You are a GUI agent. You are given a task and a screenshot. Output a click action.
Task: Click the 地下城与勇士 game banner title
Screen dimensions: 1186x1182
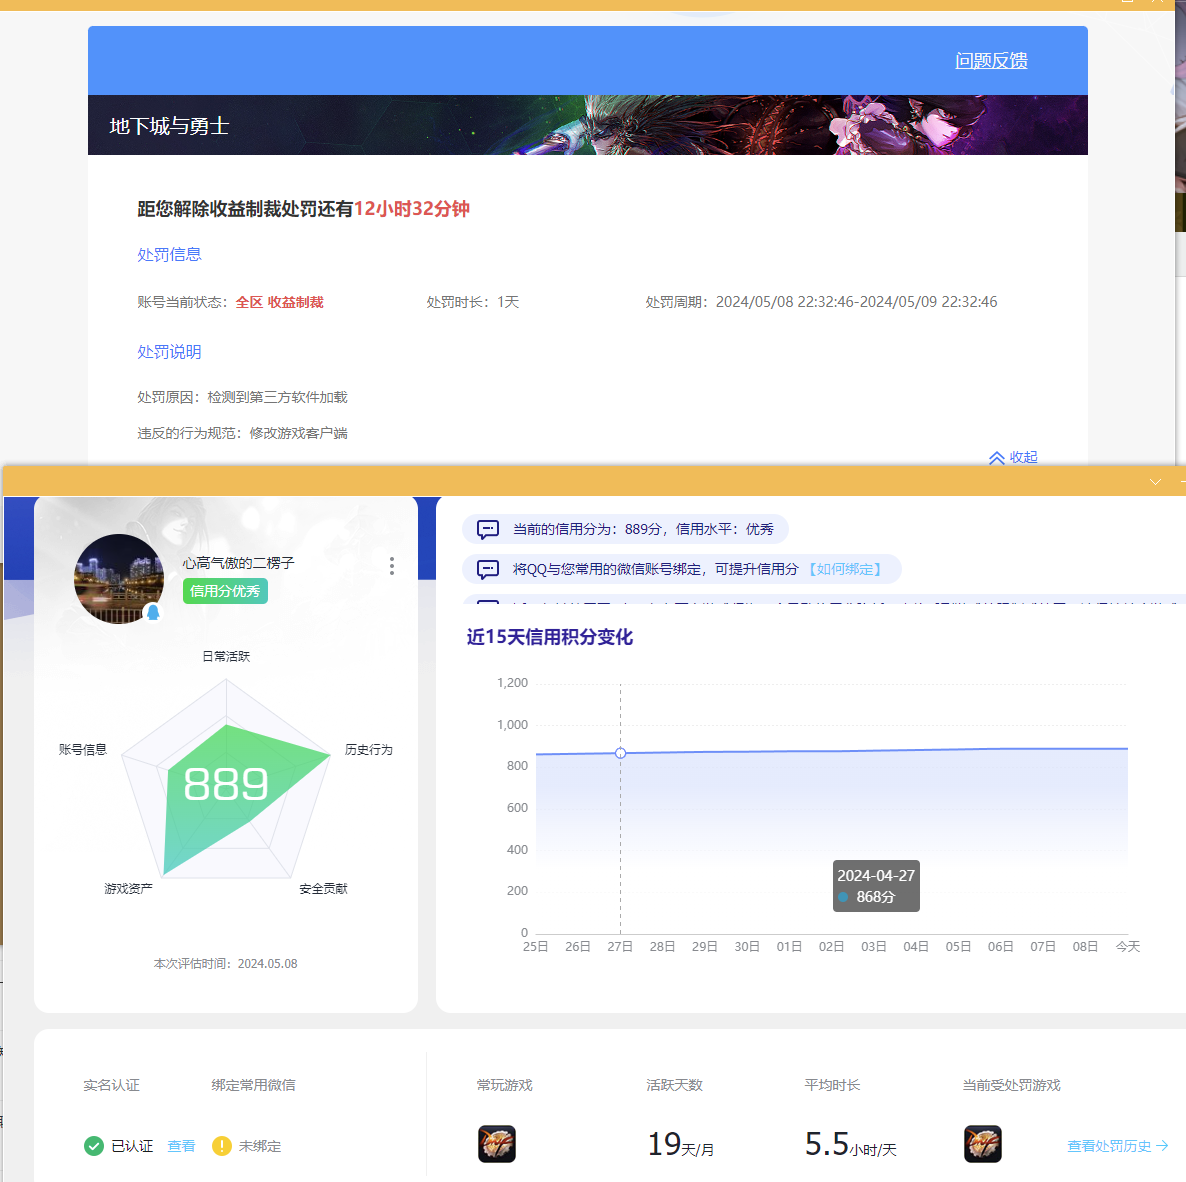point(169,126)
